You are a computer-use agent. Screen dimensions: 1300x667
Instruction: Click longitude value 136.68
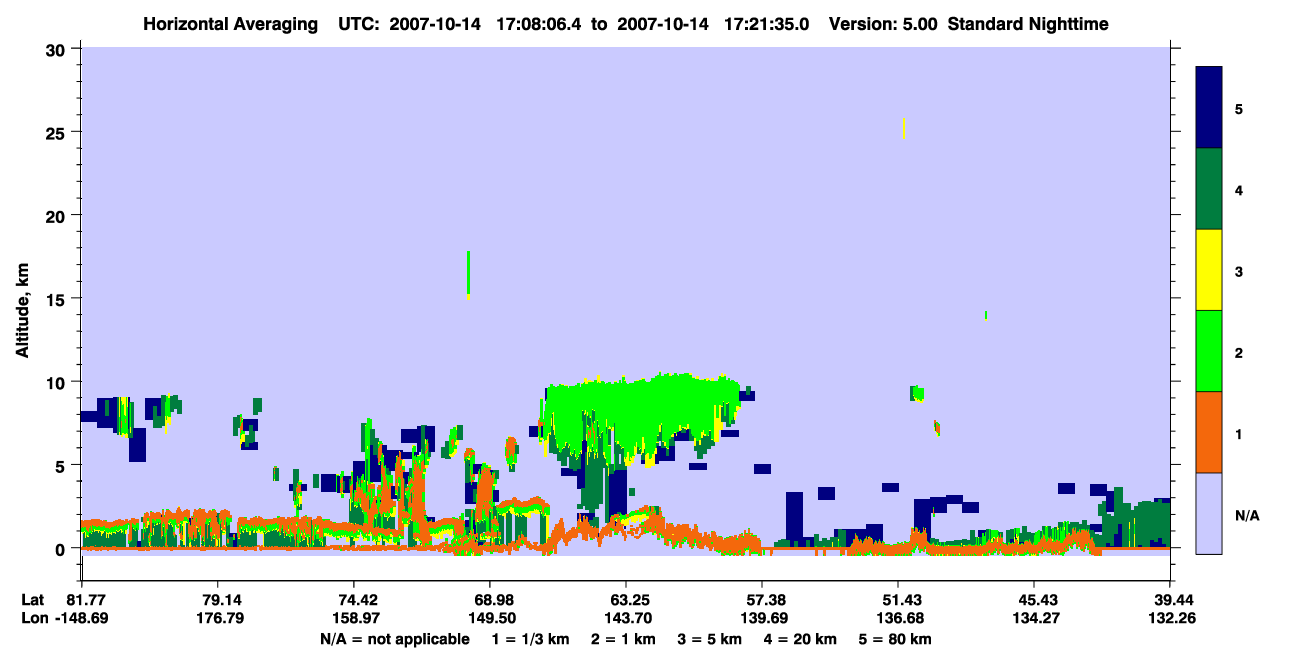pos(898,618)
